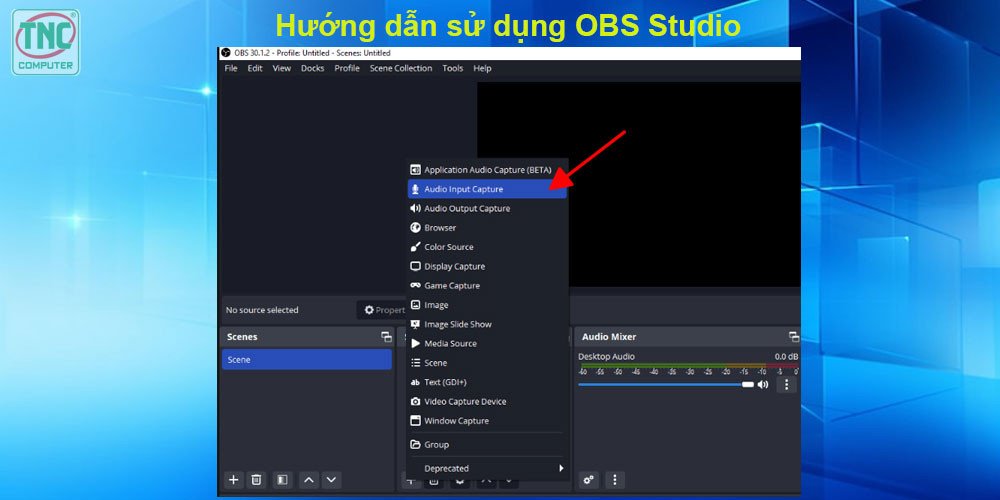
Task: Mute Desktop Audio speaker icon
Action: (763, 384)
